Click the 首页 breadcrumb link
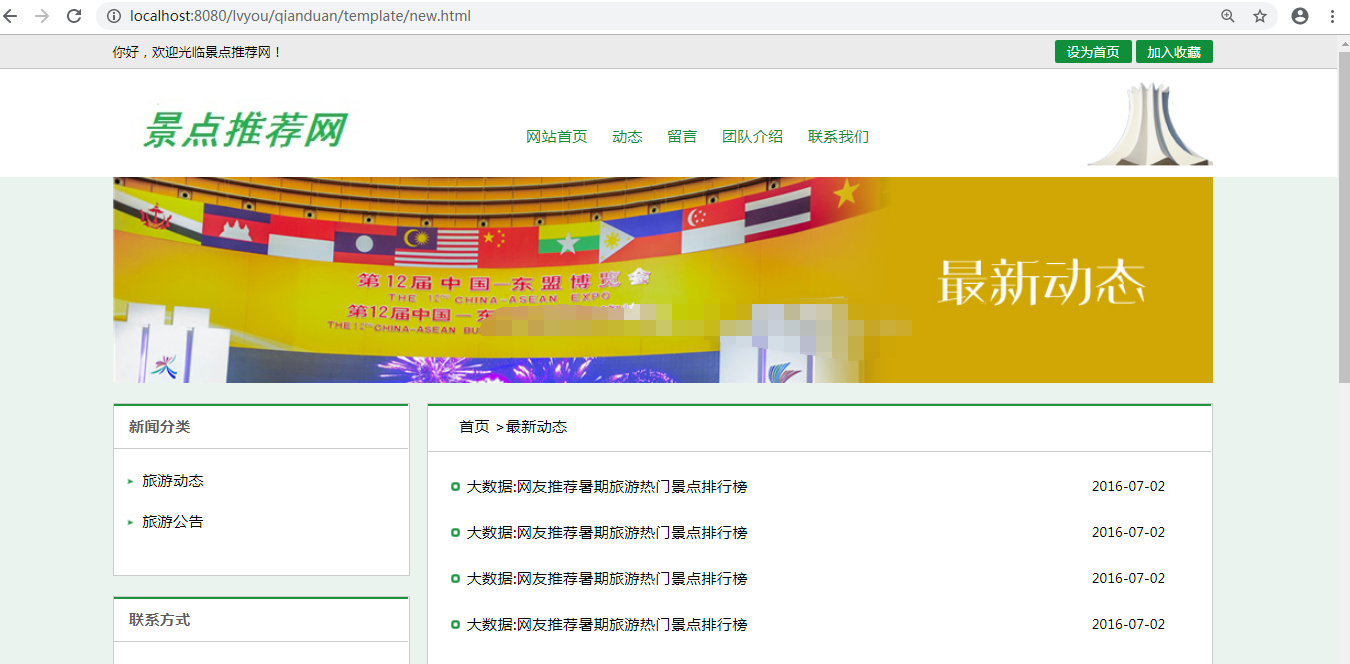 [x=474, y=427]
